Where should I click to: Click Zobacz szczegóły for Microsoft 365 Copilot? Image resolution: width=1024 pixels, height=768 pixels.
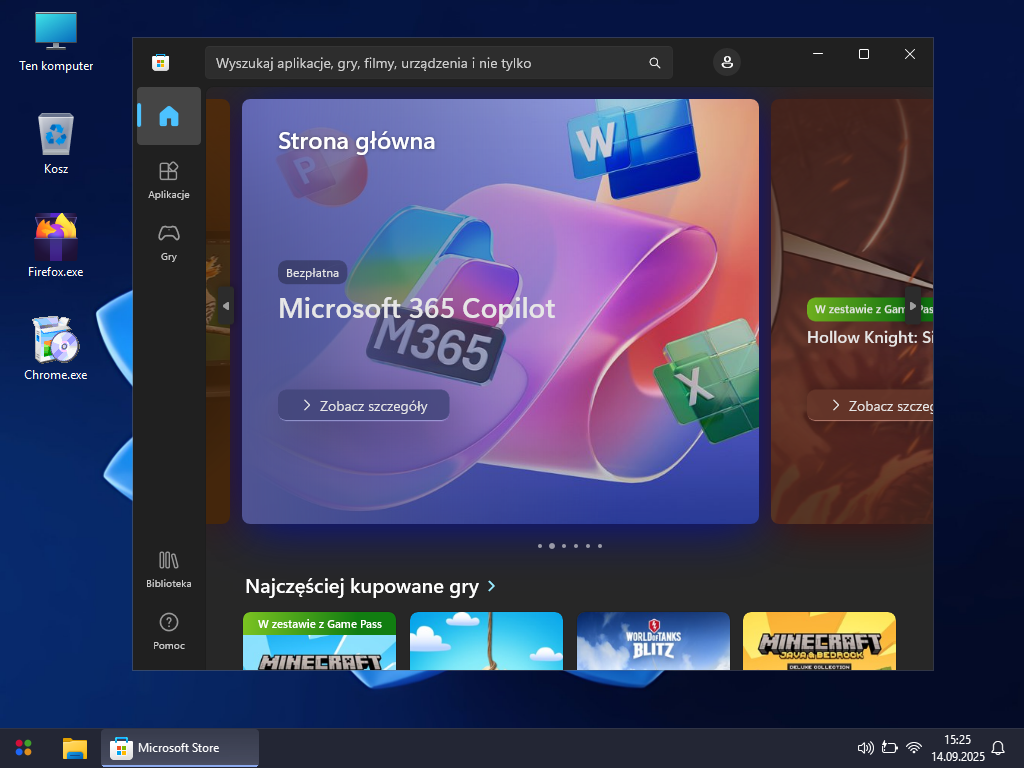tap(364, 405)
